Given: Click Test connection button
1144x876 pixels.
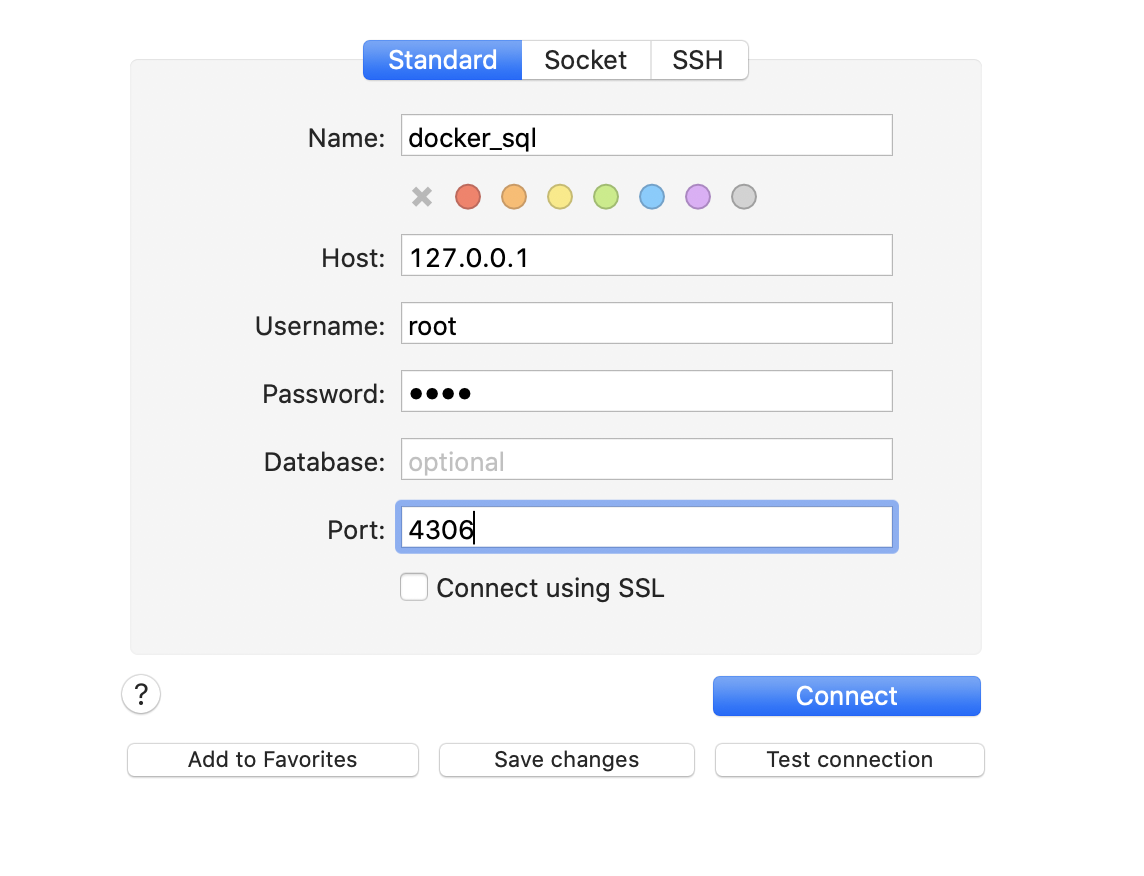Looking at the screenshot, I should click(x=849, y=760).
